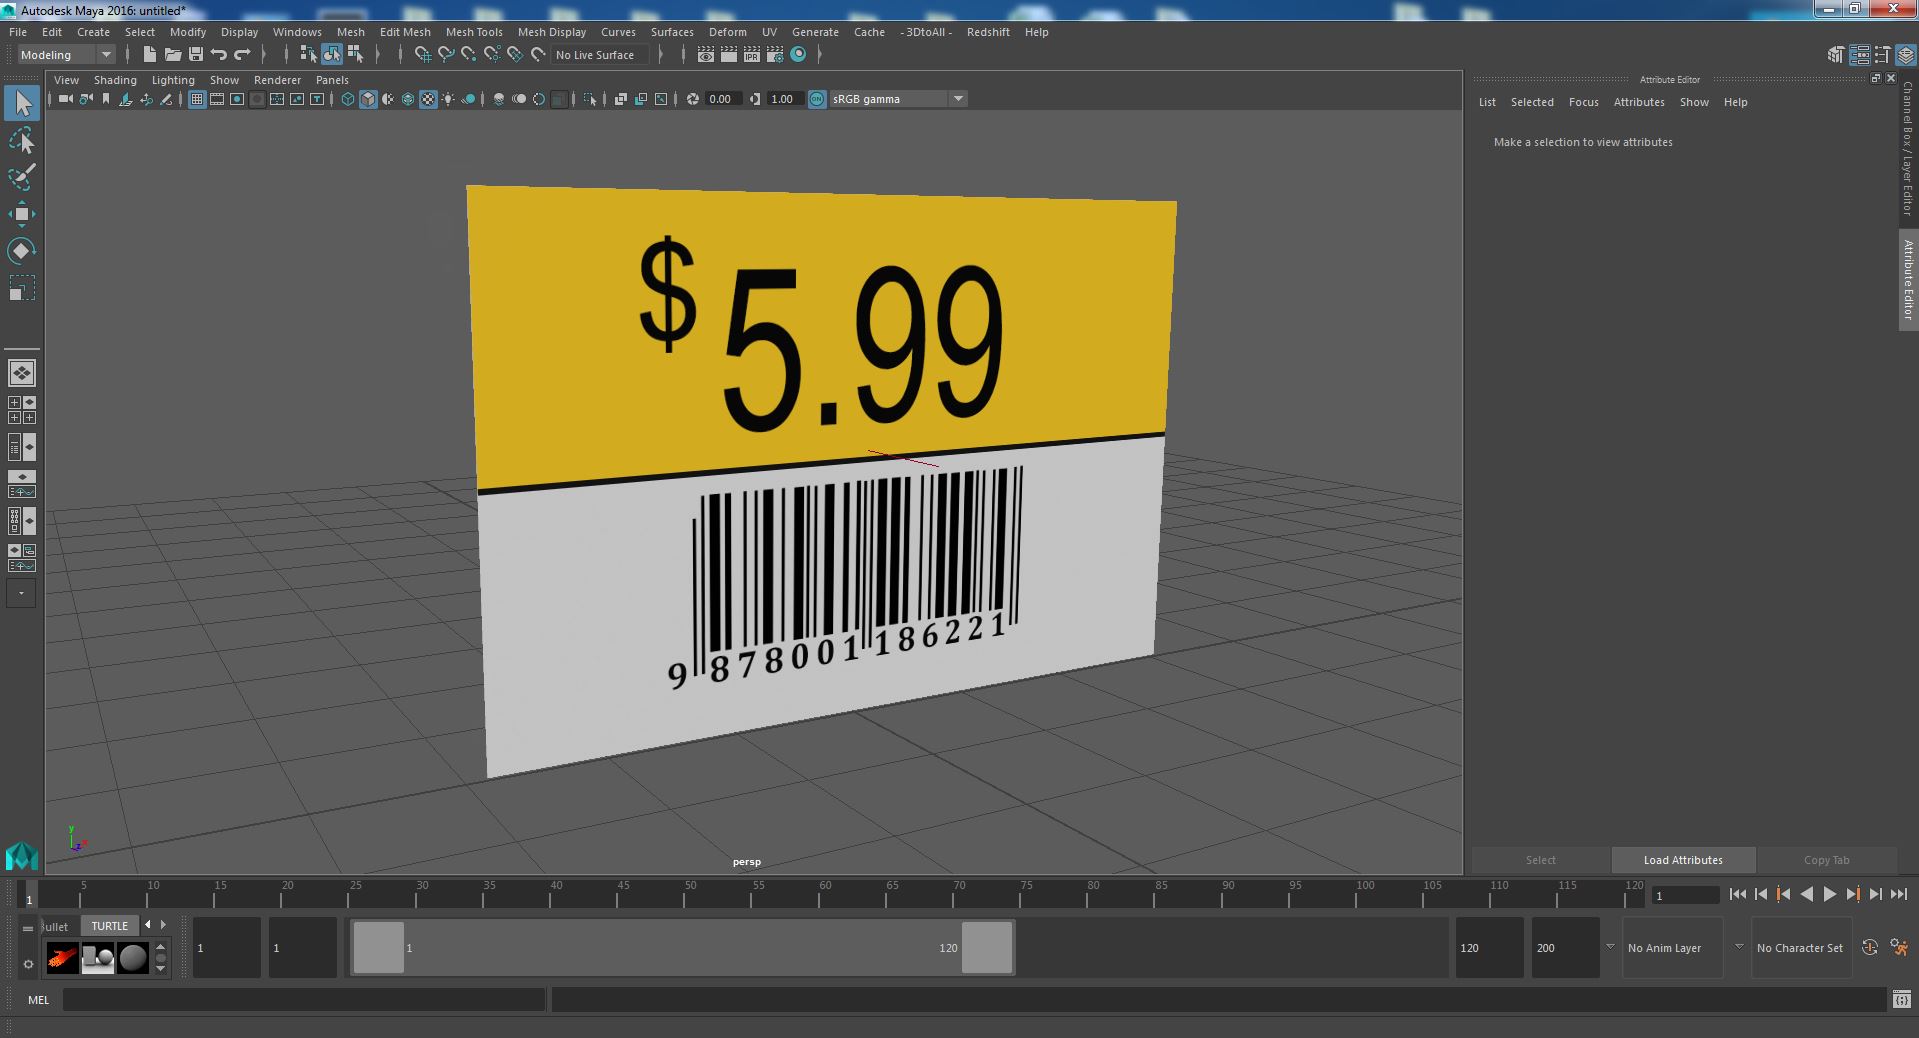Create a new scene
The height and width of the screenshot is (1038, 1919).
(x=149, y=55)
